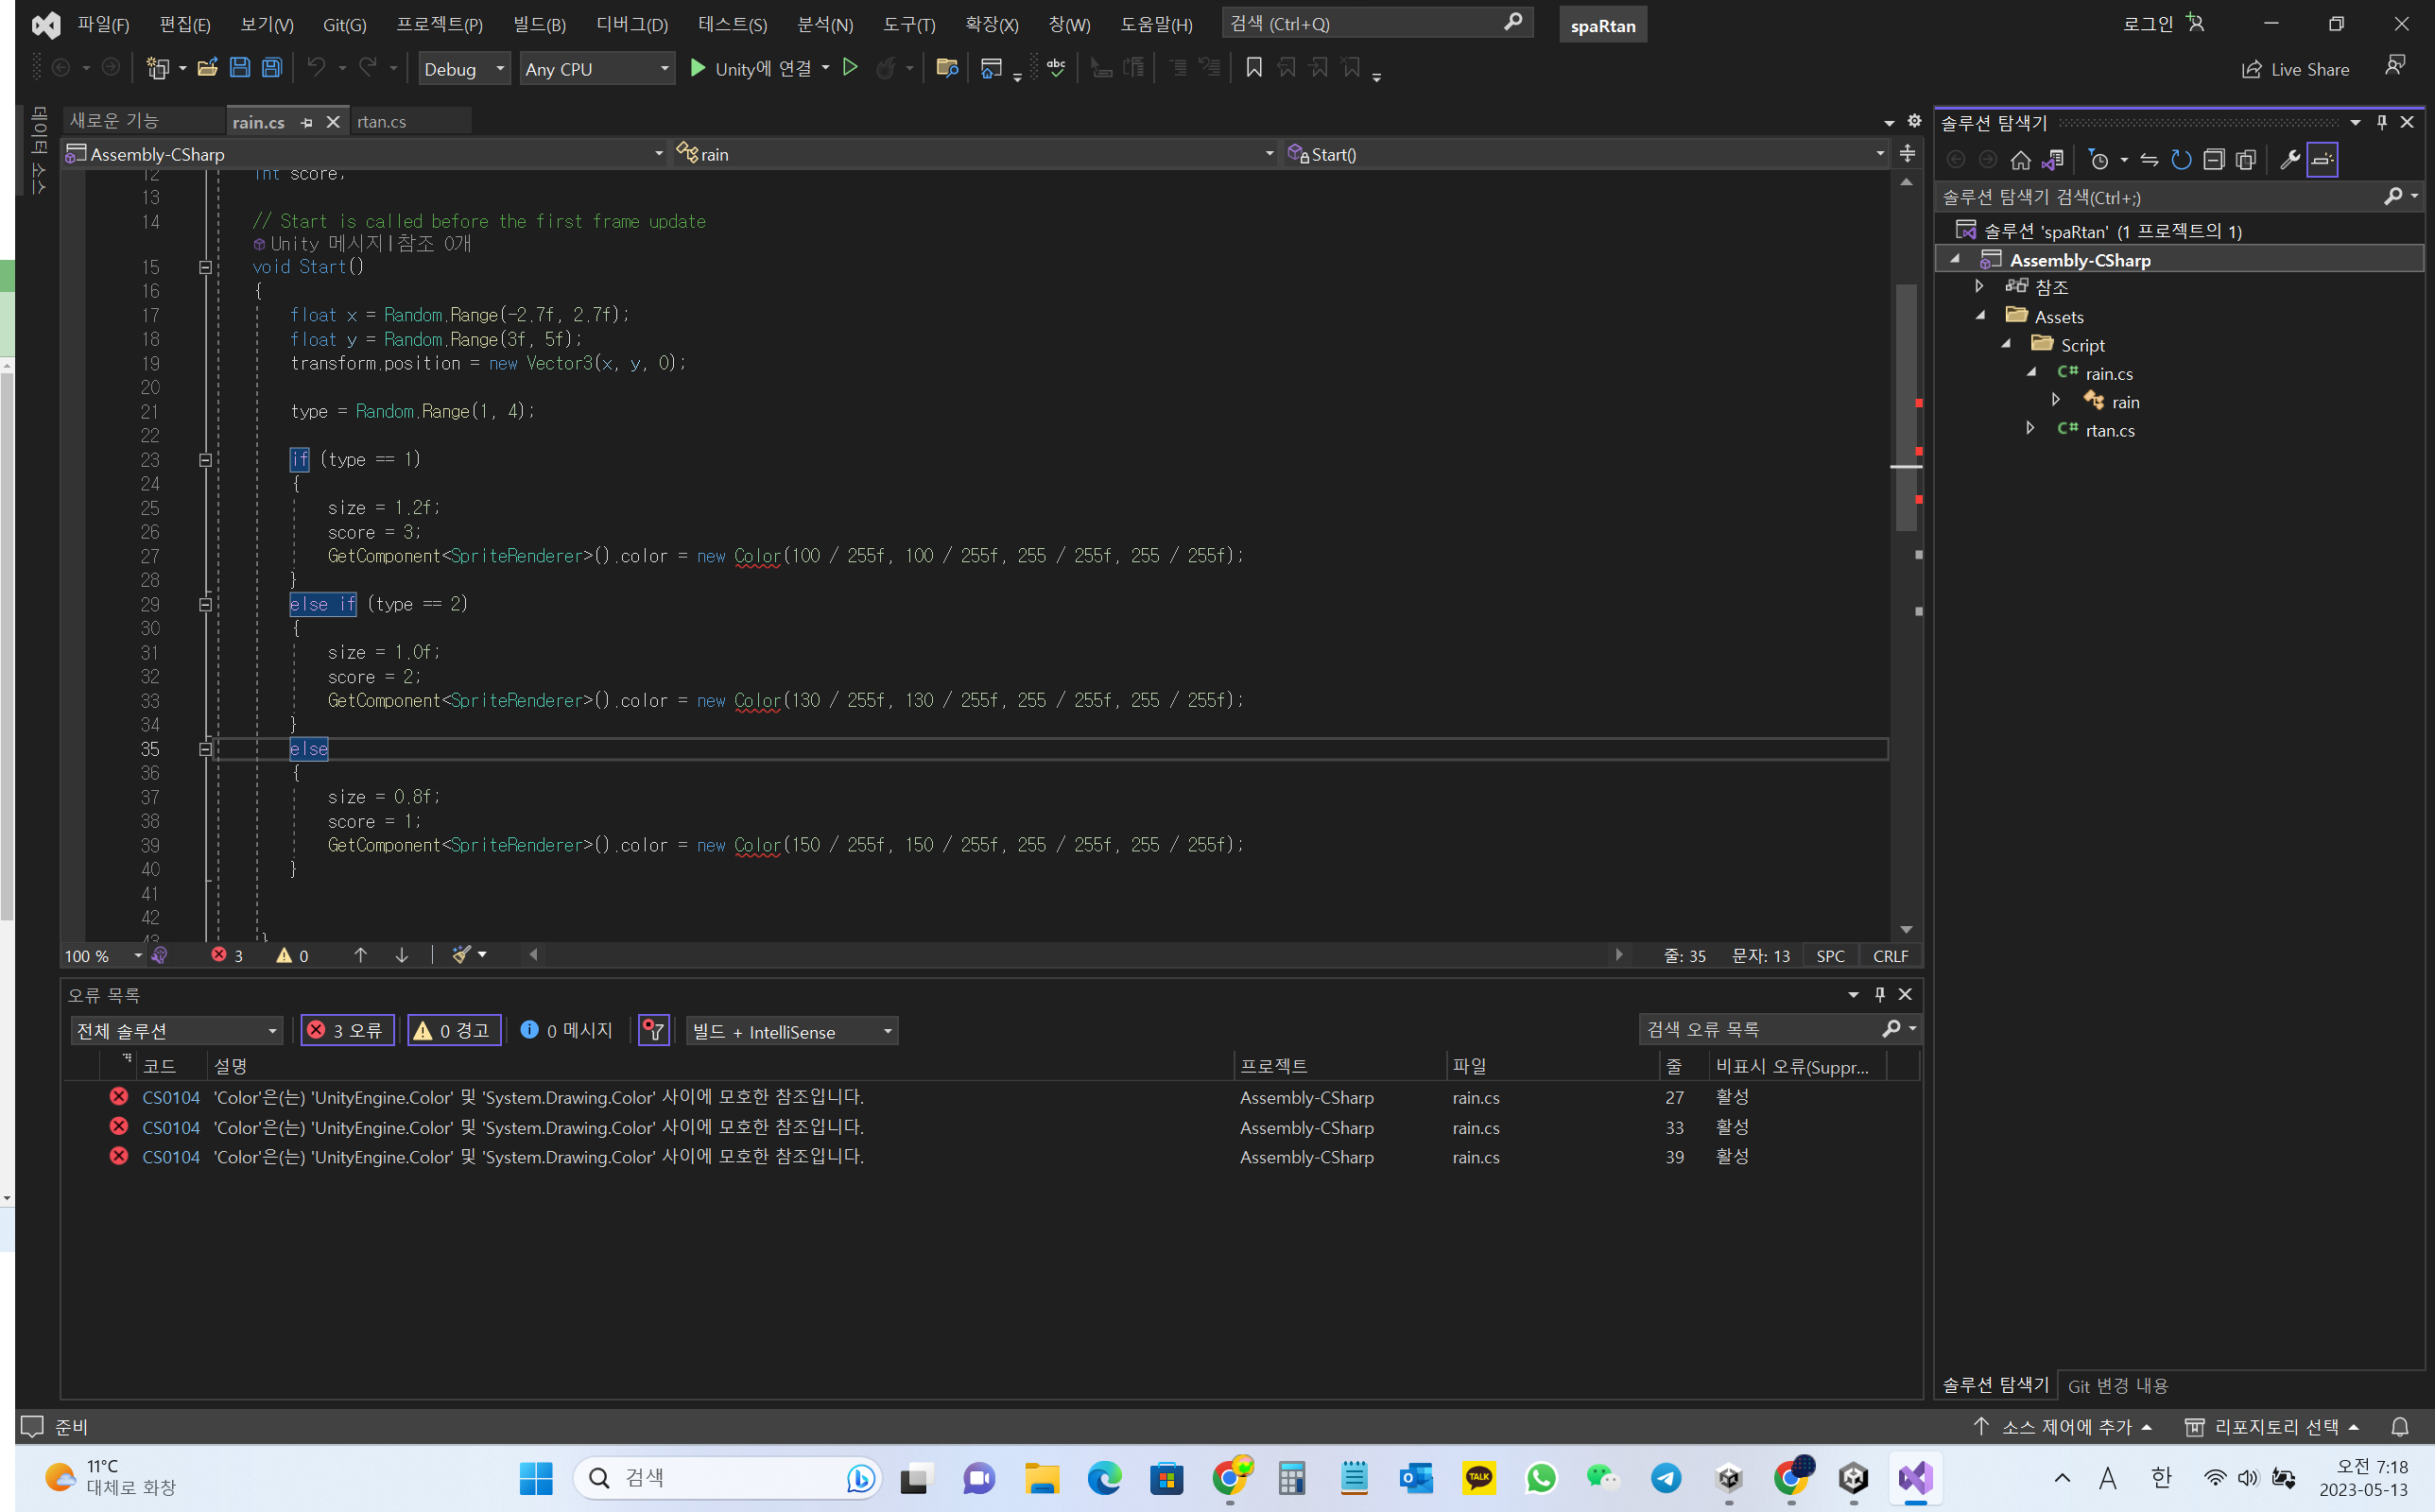
Task: Click the 로그인 sign-in button
Action: tap(2164, 24)
